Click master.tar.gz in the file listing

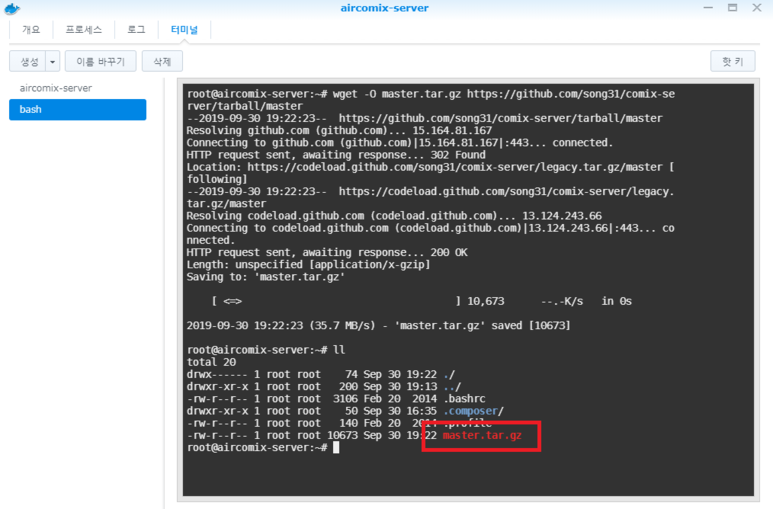(482, 435)
